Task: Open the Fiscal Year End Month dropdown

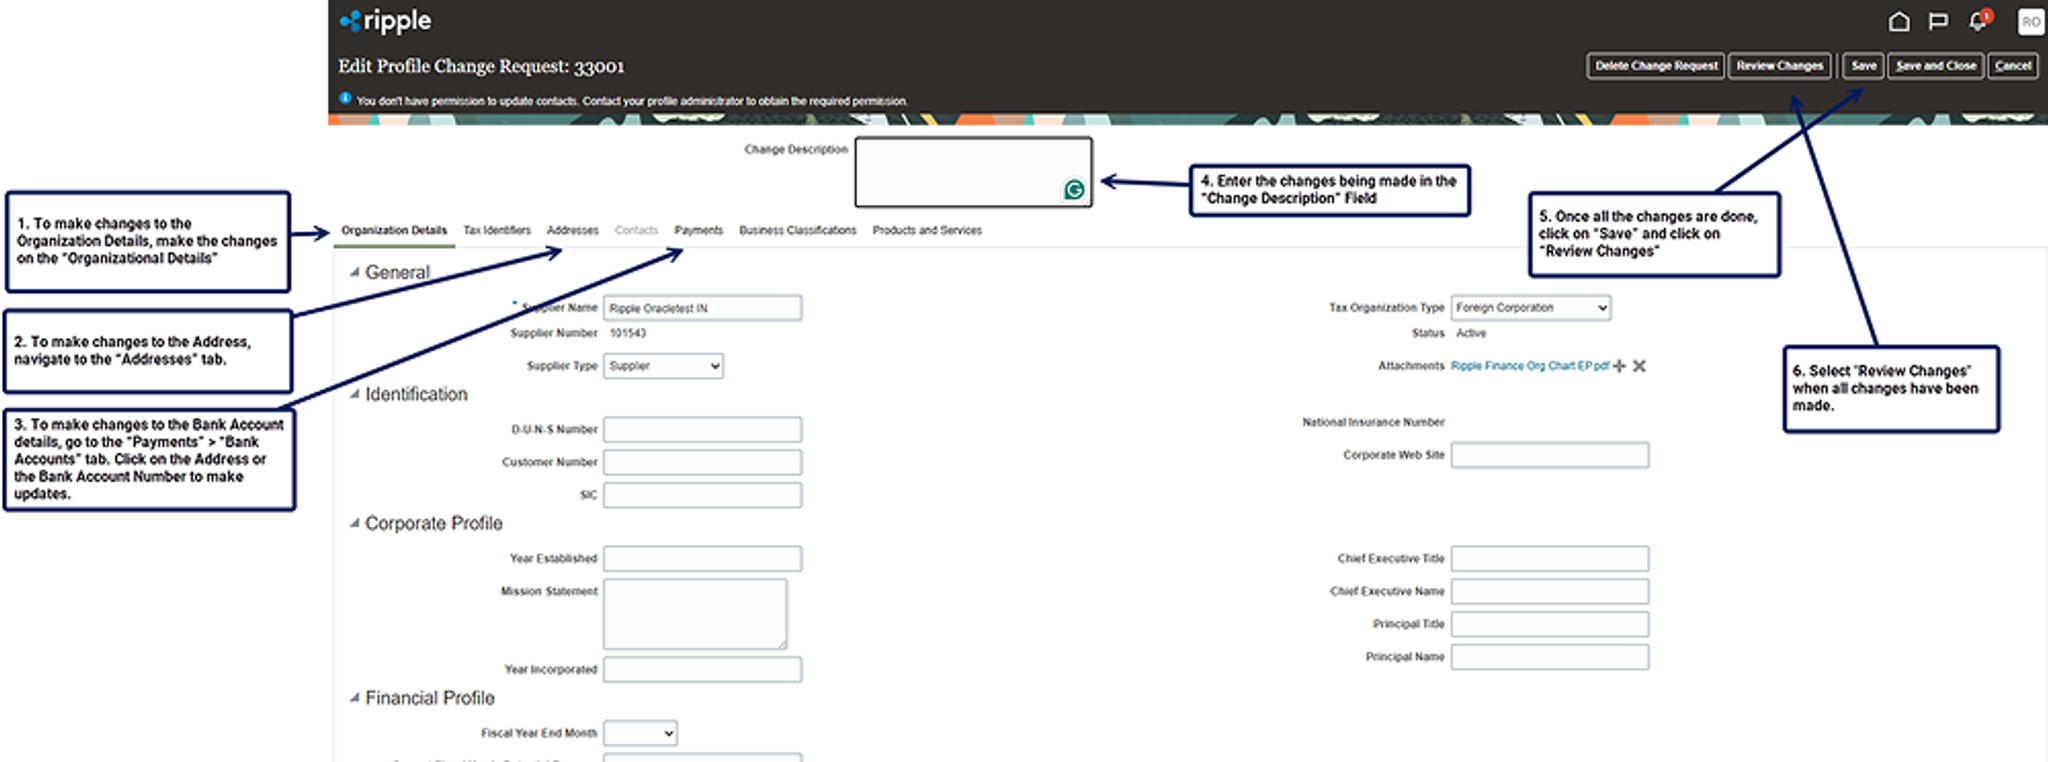Action: (640, 733)
